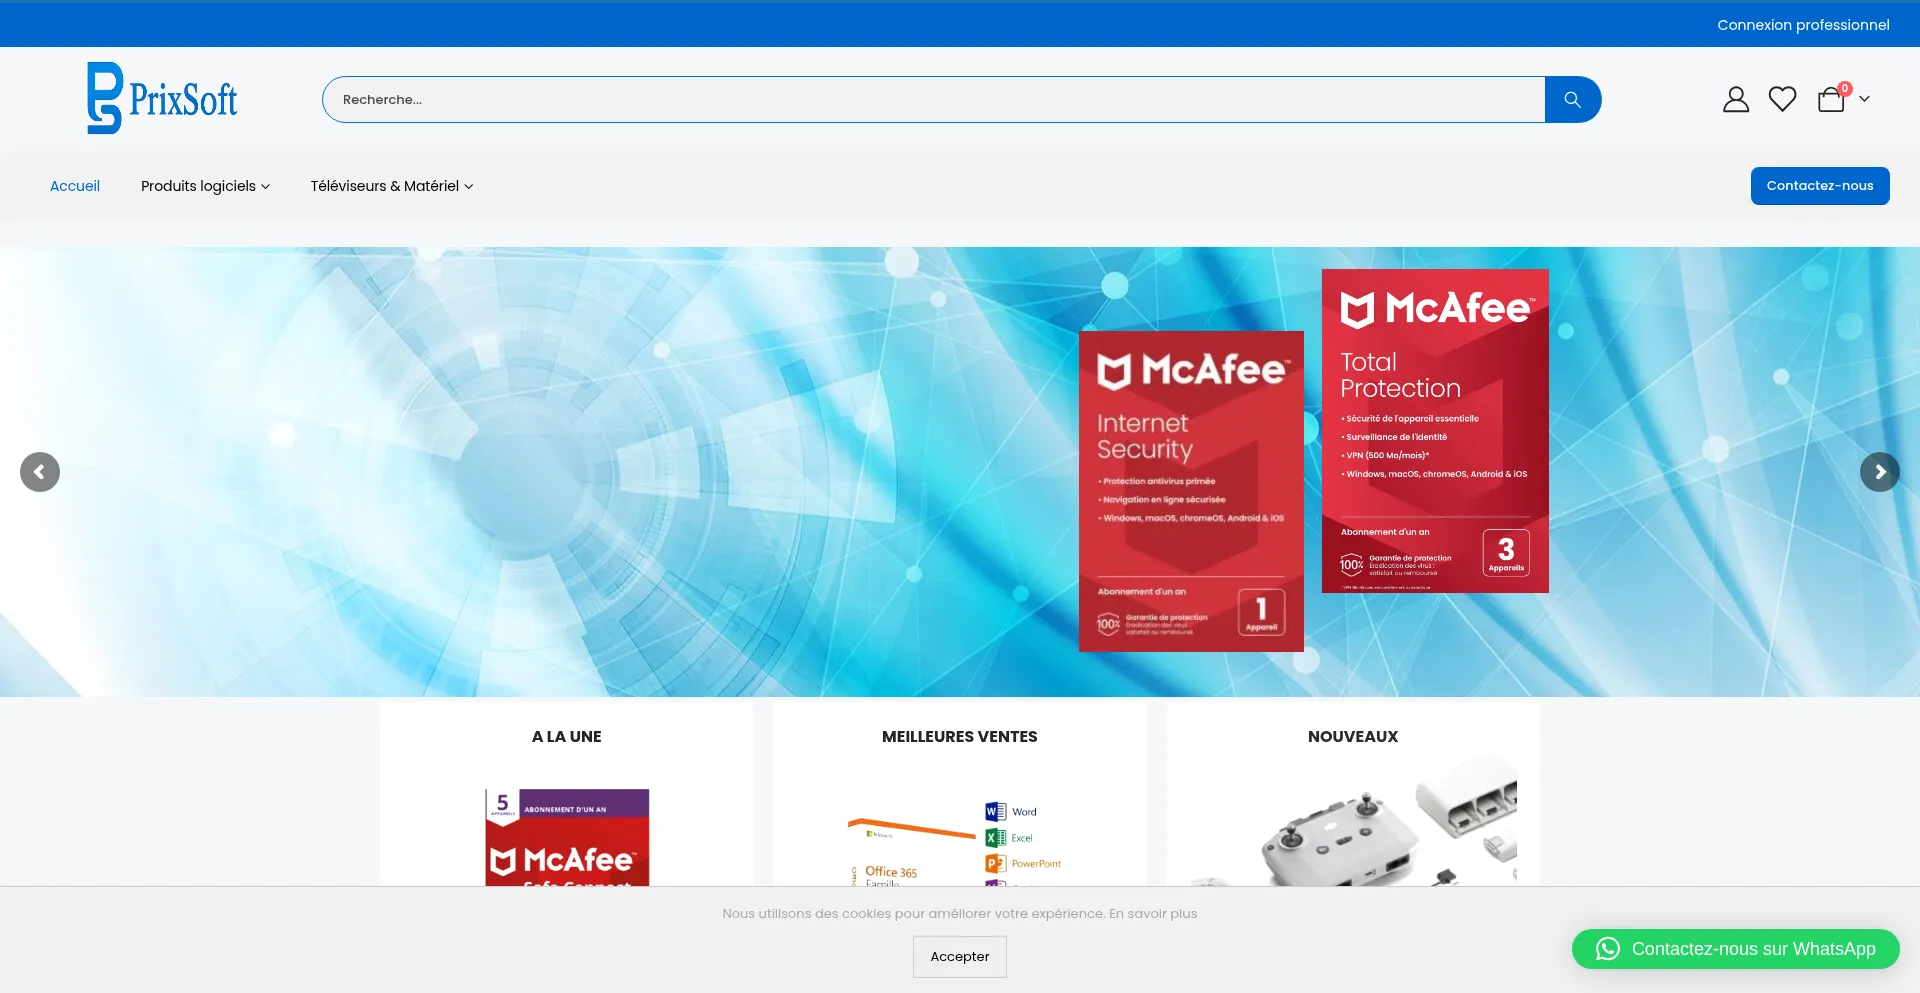1920x993 pixels.
Task: Click in the Recherche search field
Action: pos(934,100)
